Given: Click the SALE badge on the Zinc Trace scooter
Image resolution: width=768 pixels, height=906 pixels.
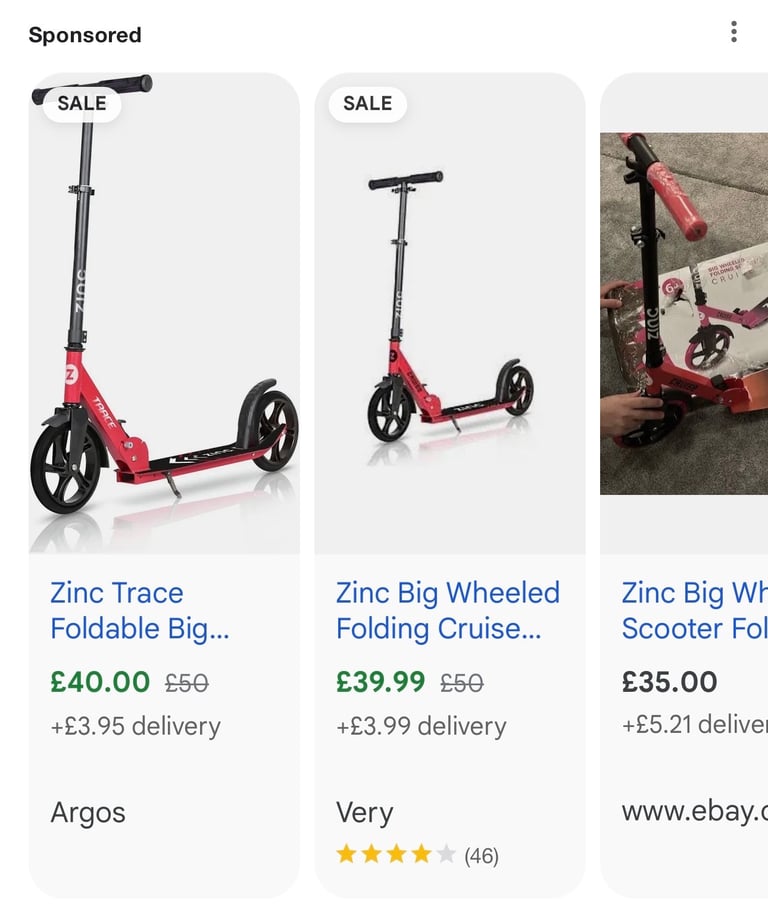Looking at the screenshot, I should pyautogui.click(x=83, y=103).
